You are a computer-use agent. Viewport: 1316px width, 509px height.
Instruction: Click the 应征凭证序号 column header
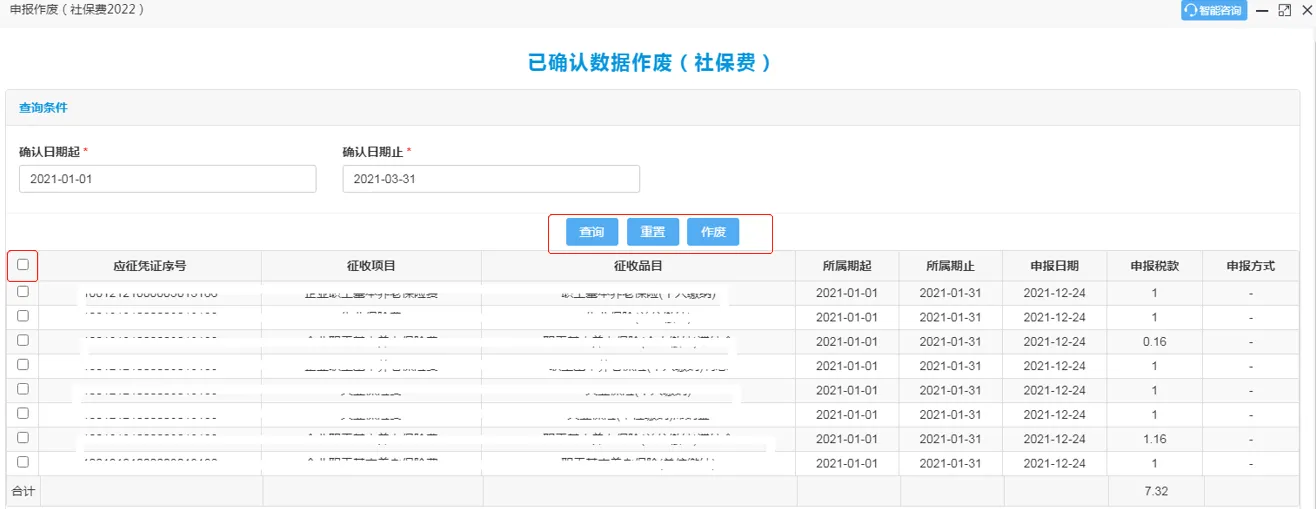click(150, 266)
